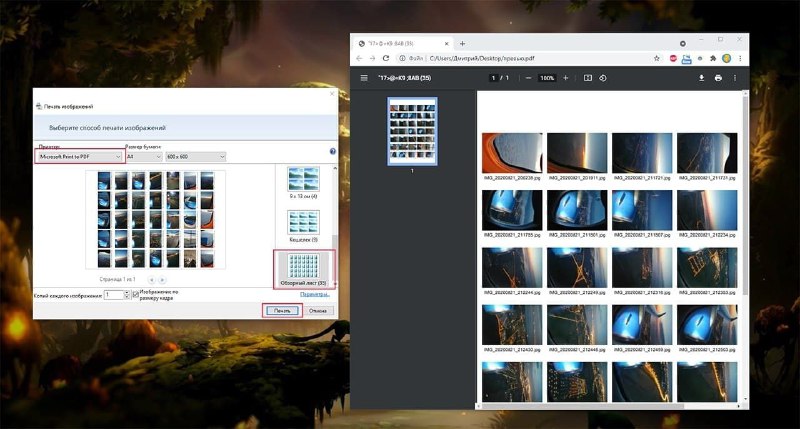Click the blue save extension icon
800x429 pixels.
click(x=687, y=59)
